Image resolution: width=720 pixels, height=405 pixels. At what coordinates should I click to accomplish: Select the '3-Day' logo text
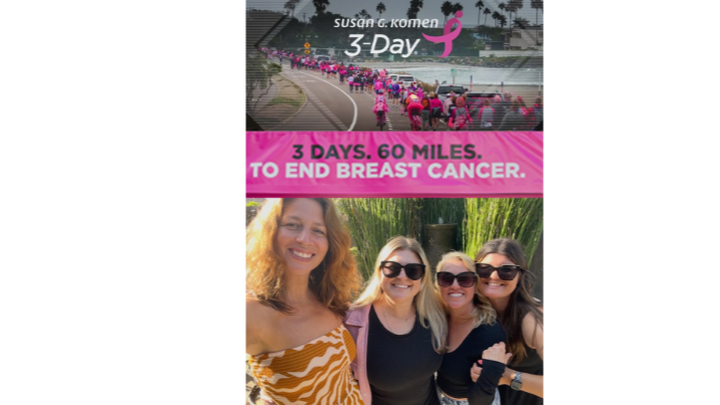(x=382, y=45)
